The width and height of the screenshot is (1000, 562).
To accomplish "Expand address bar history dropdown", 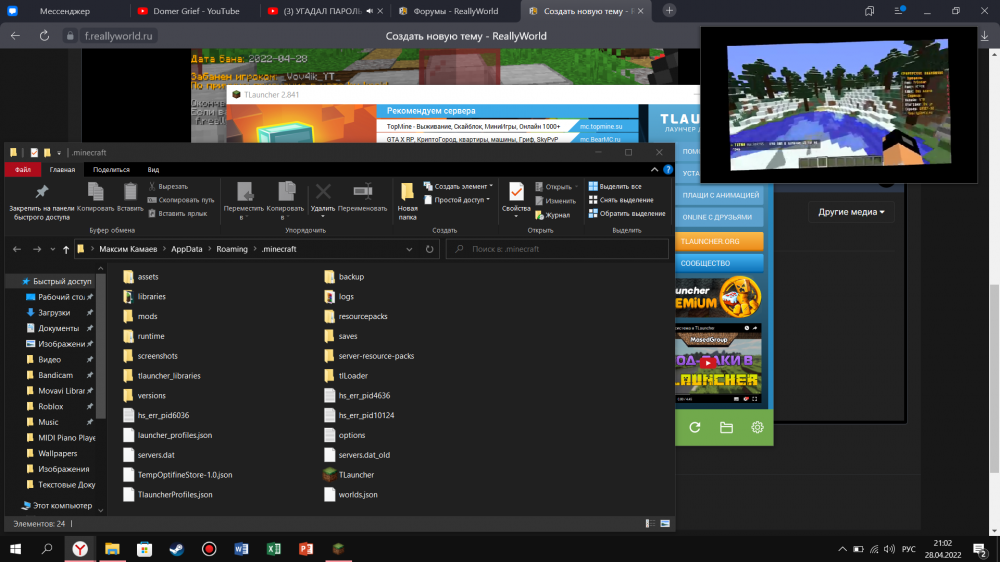I will coord(409,249).
